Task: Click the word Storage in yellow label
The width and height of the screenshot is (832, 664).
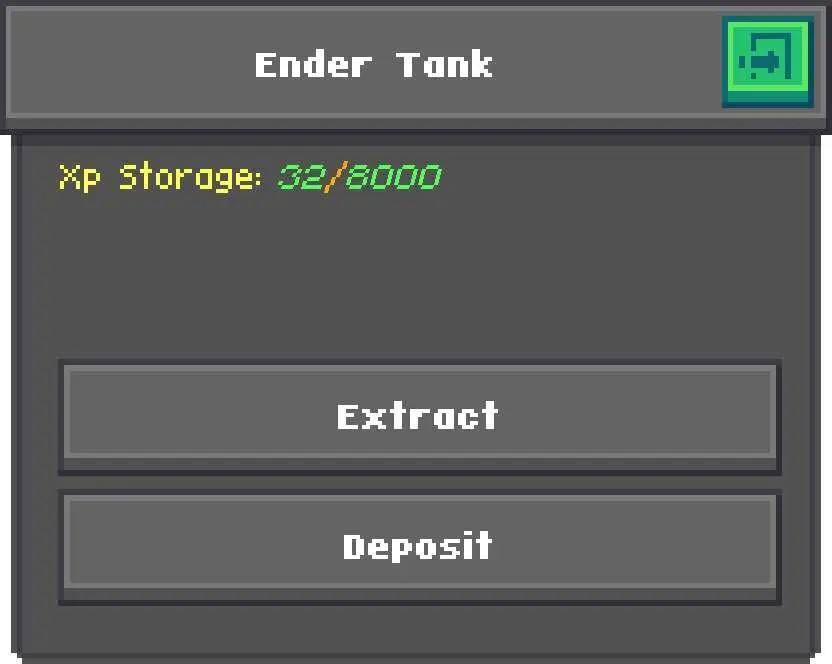Action: 190,177
